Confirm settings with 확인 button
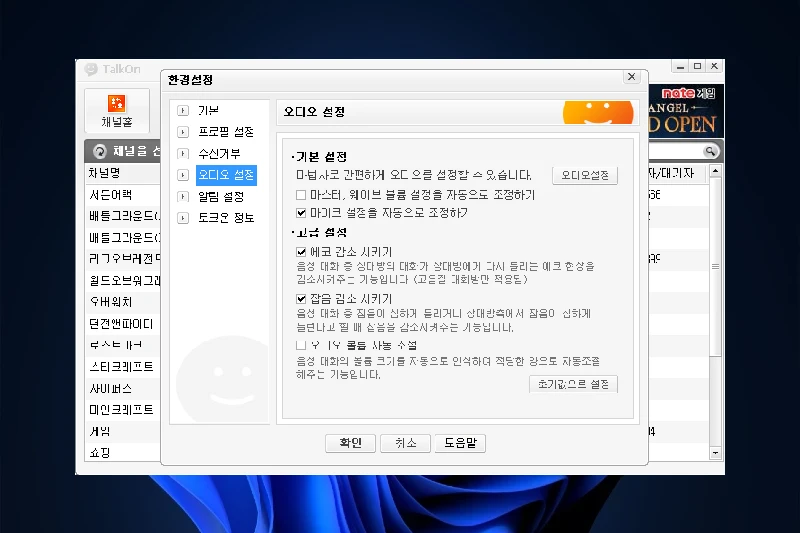 351,443
